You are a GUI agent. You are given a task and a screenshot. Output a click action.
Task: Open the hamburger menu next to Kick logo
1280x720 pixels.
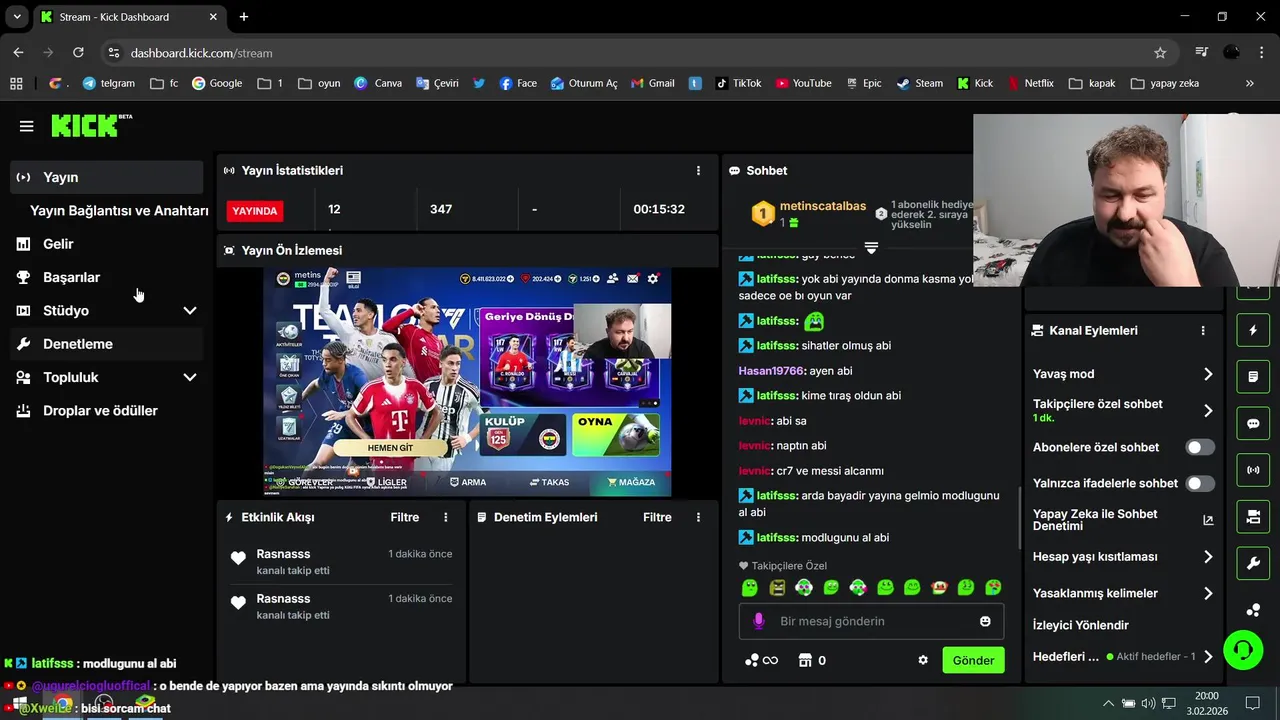[26, 126]
